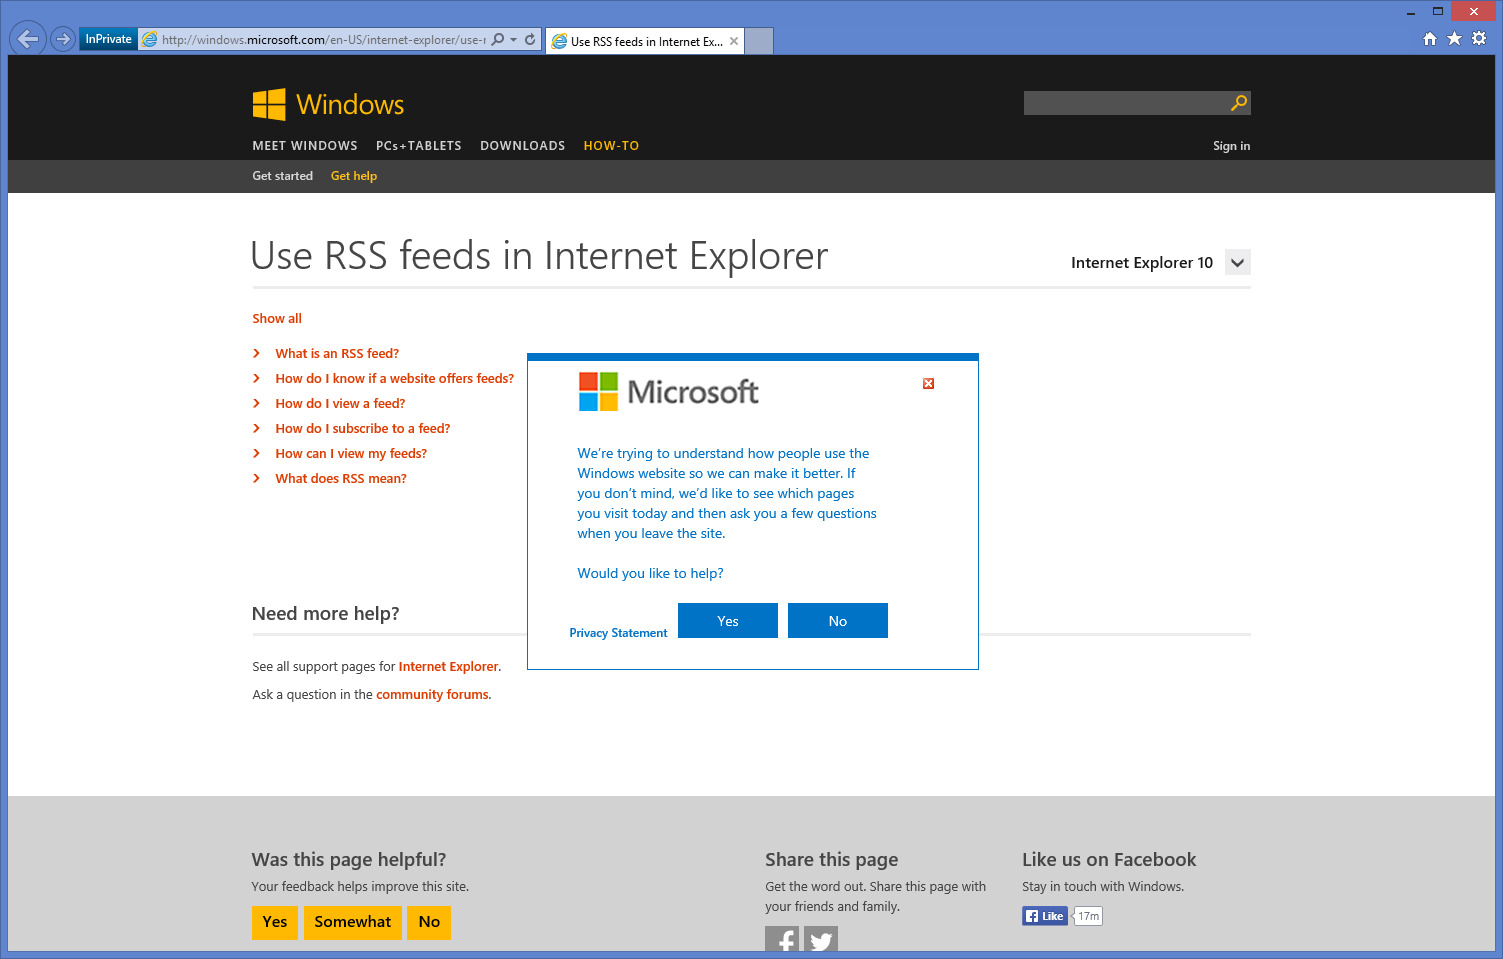Click No in the survey dialog
This screenshot has height=959, width=1503.
pos(838,621)
